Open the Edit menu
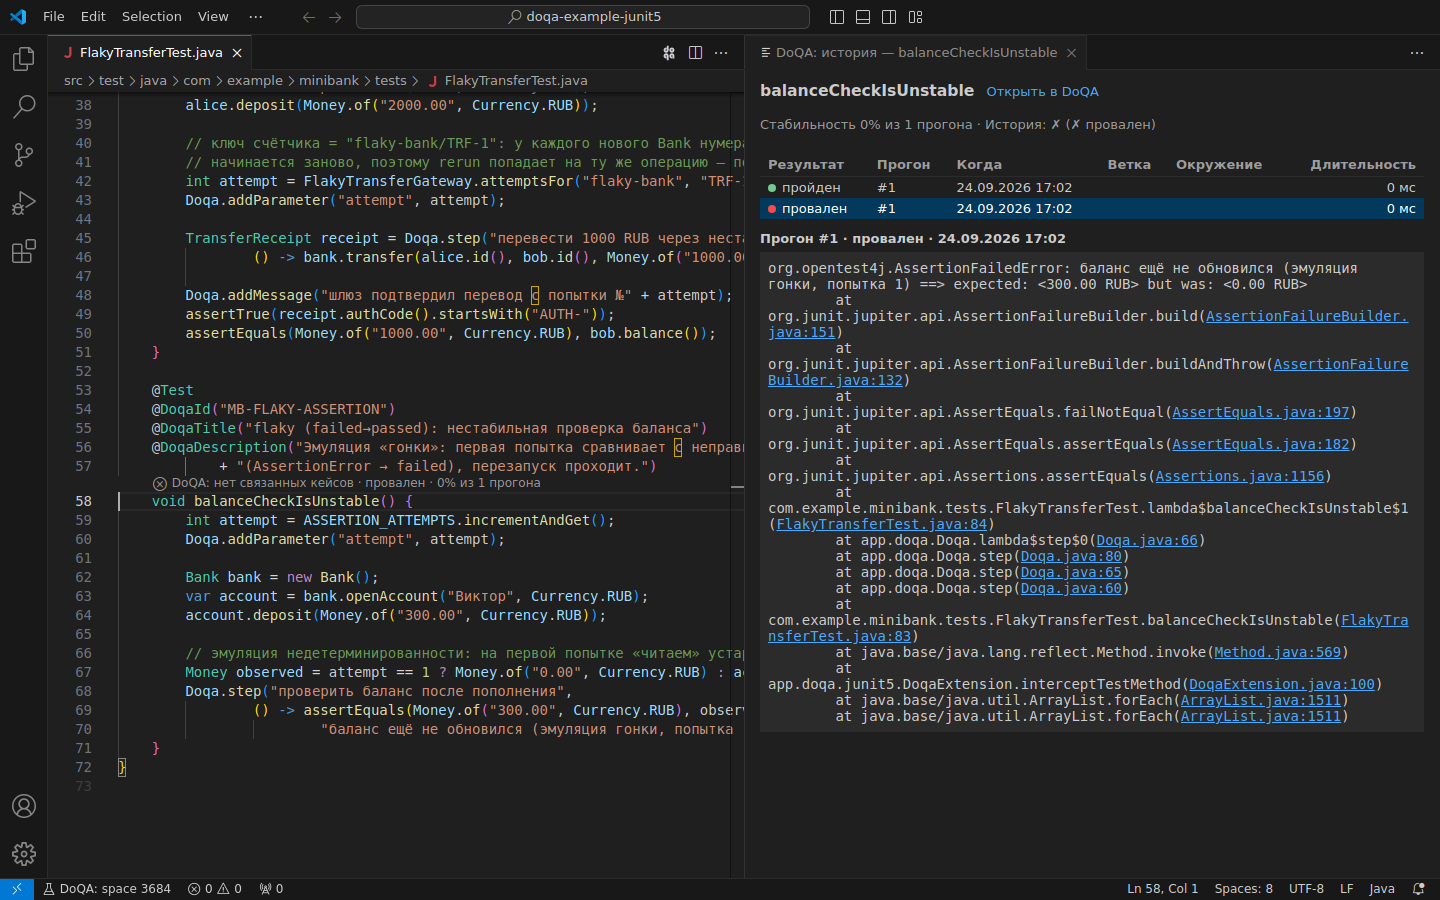The image size is (1440, 900). (93, 17)
